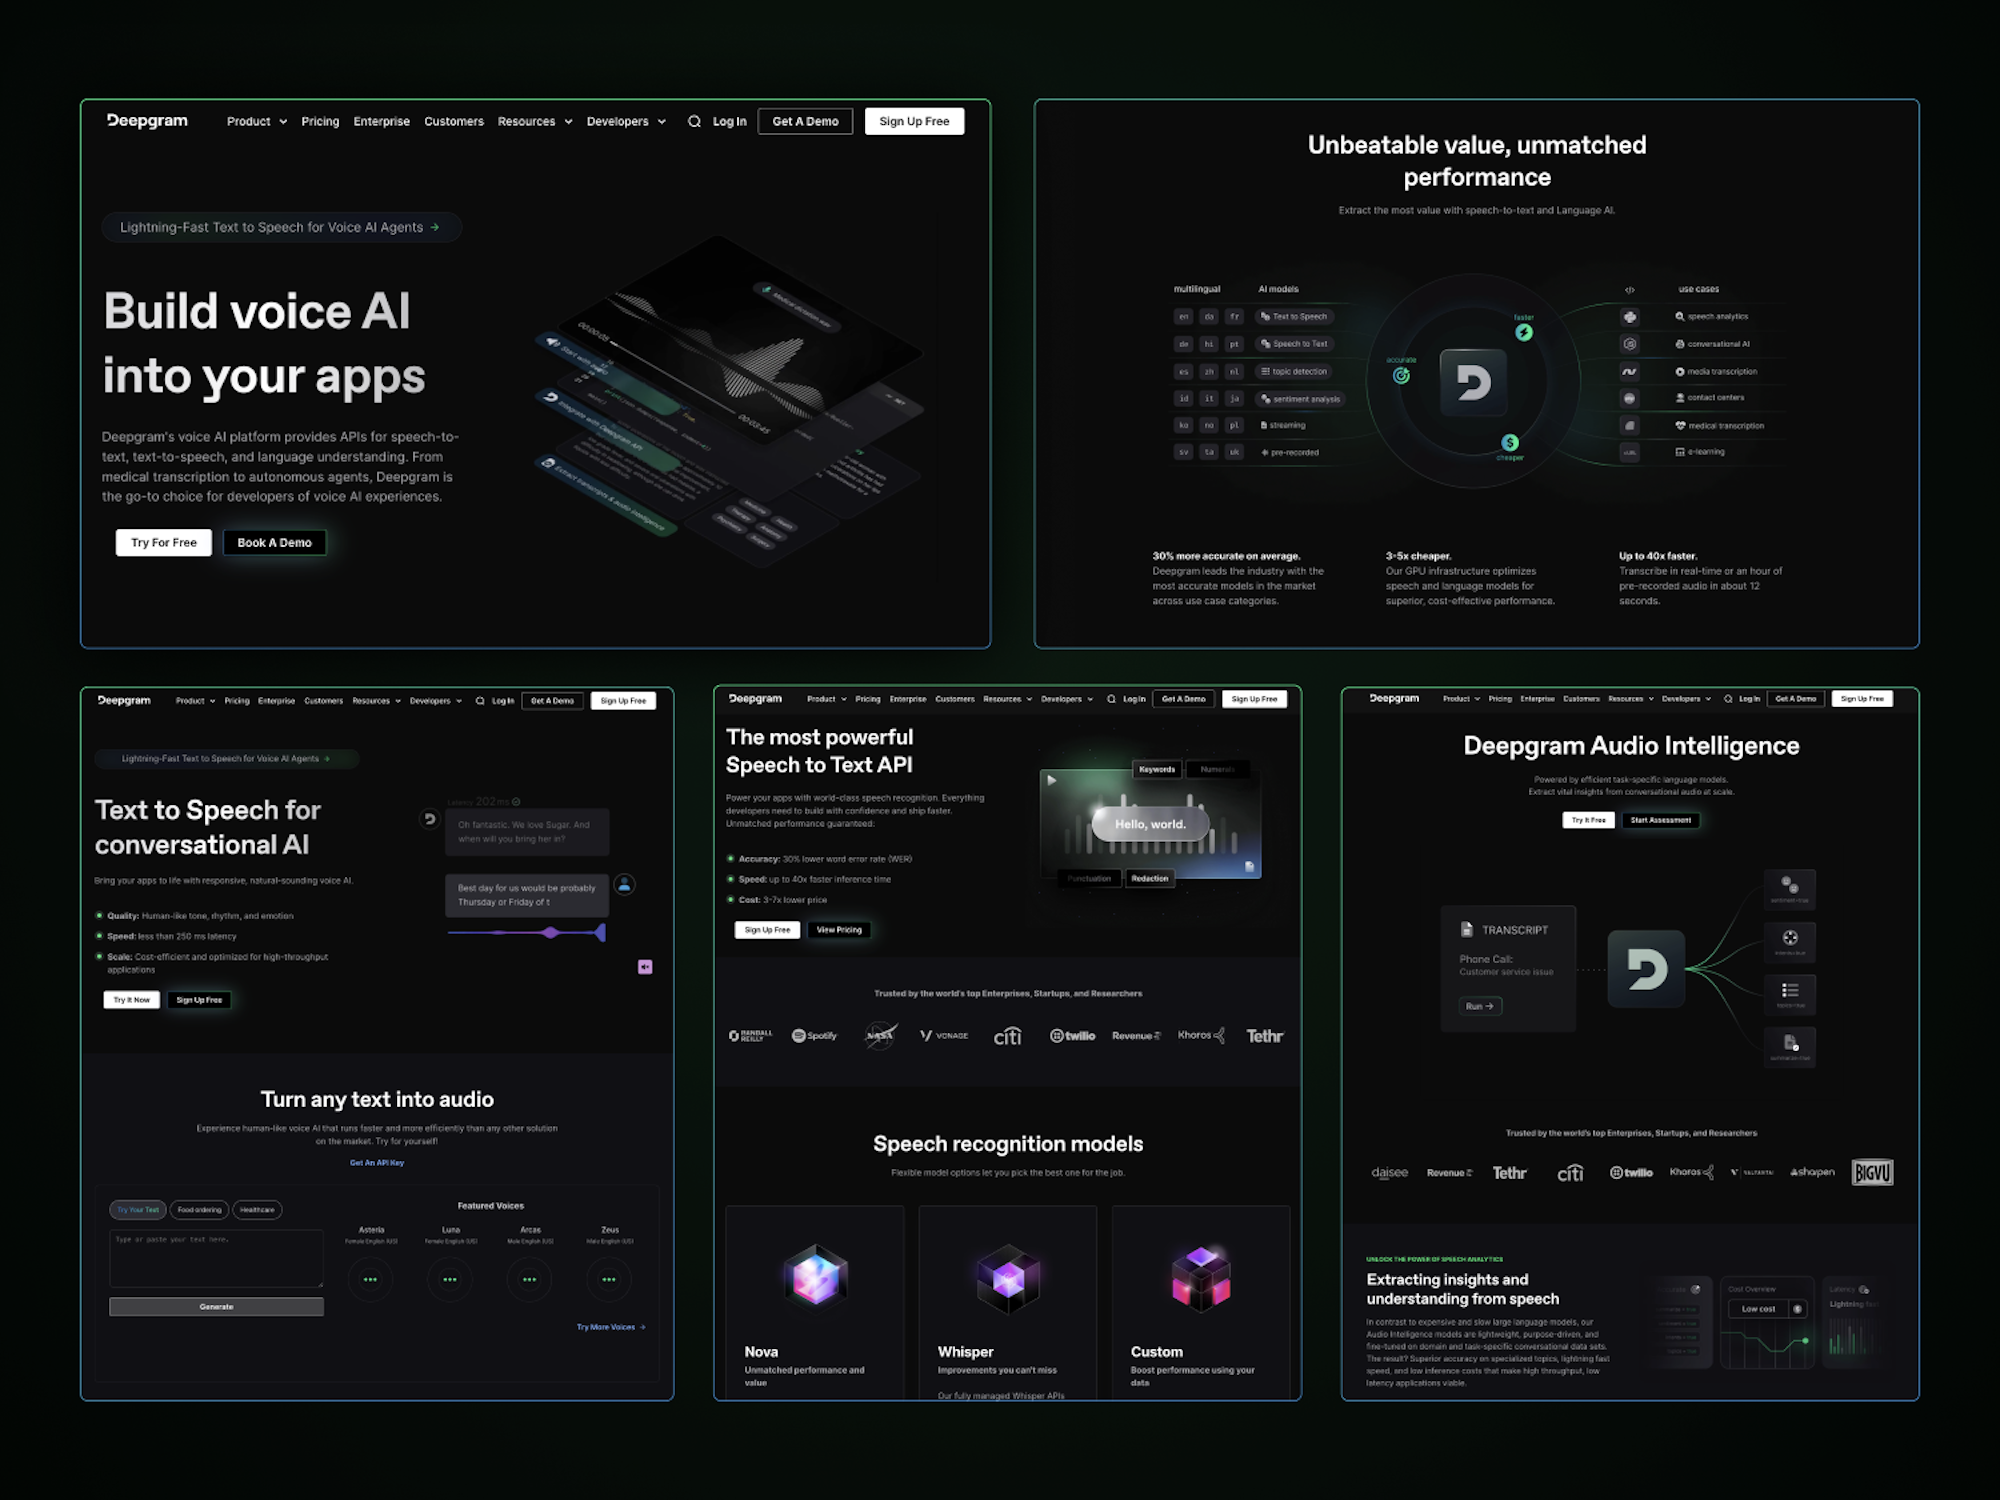Viewport: 2000px width, 1500px height.
Task: Select the Whisper model cube icon
Action: click(1008, 1277)
